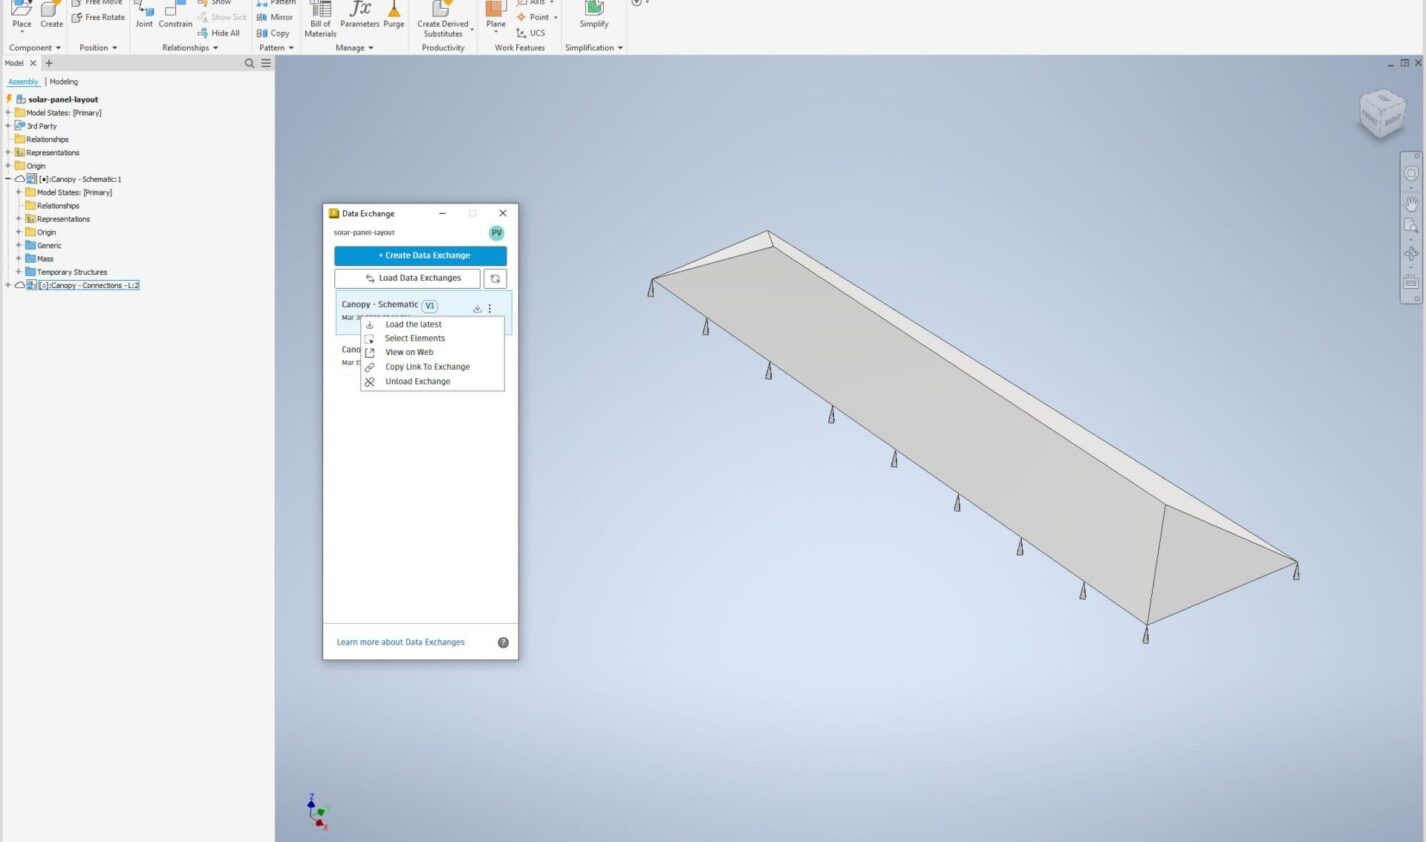This screenshot has height=842, width=1426.
Task: Open the Learn more about Data Exchanges link
Action: tap(400, 642)
